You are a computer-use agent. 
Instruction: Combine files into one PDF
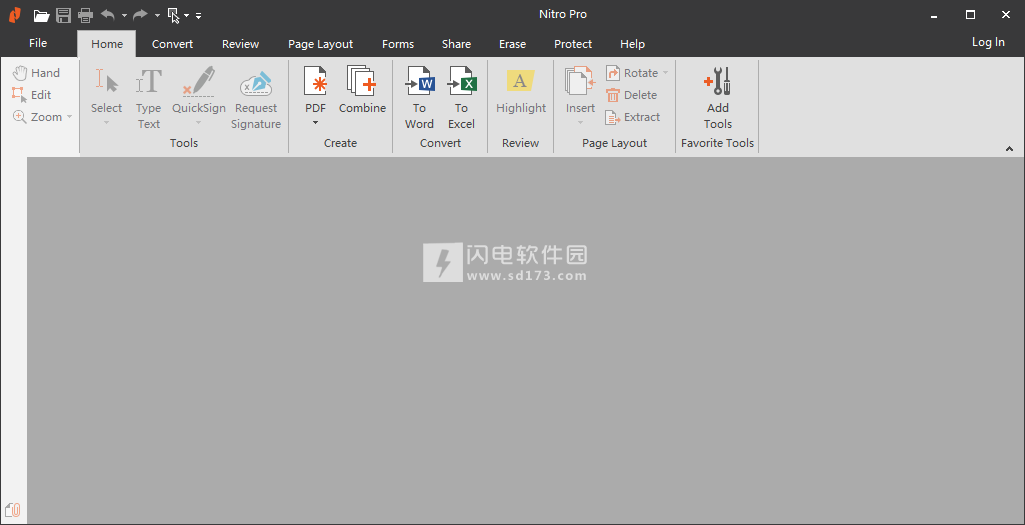click(362, 90)
